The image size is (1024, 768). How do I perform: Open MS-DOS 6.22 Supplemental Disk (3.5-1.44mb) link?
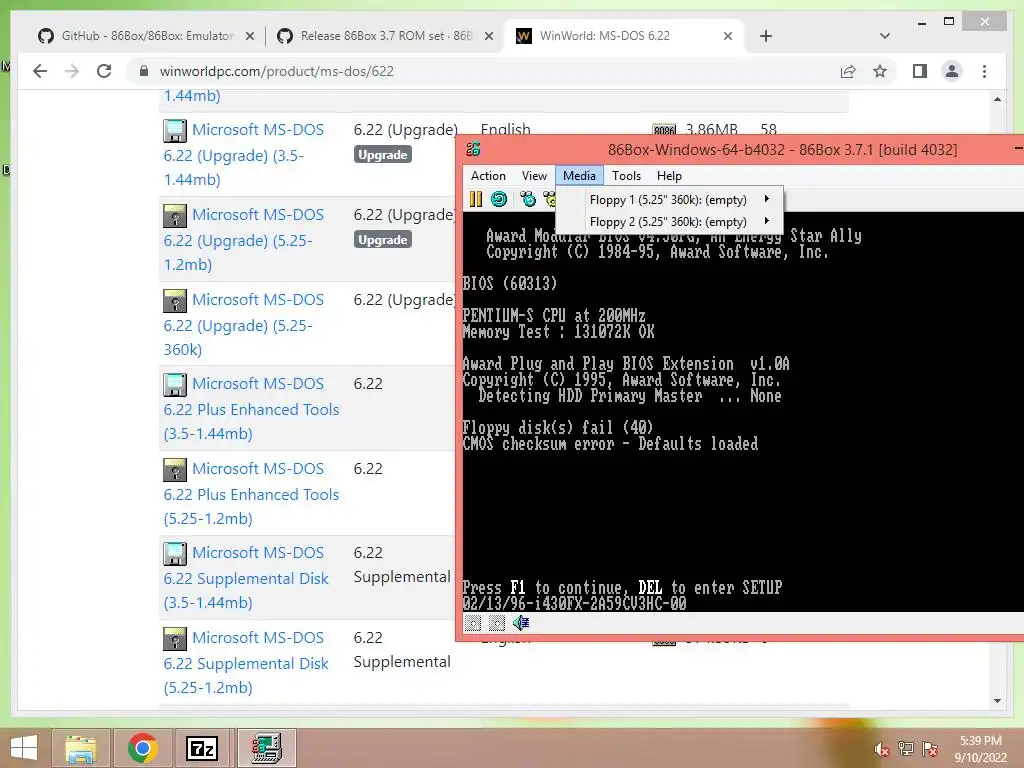pos(246,578)
